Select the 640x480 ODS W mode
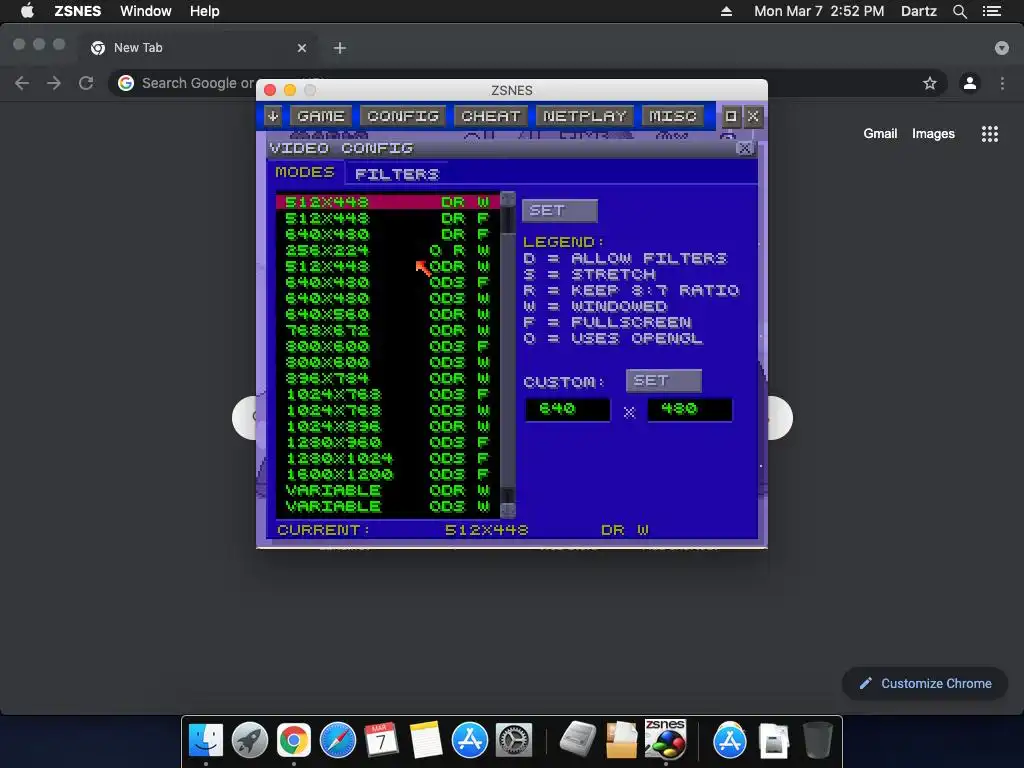 [388, 298]
